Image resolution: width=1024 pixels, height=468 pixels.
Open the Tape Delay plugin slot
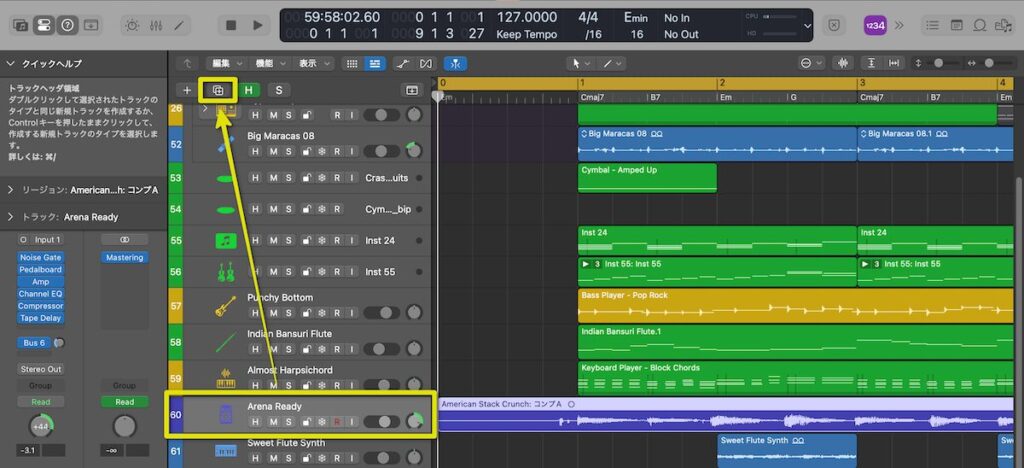[x=40, y=318]
